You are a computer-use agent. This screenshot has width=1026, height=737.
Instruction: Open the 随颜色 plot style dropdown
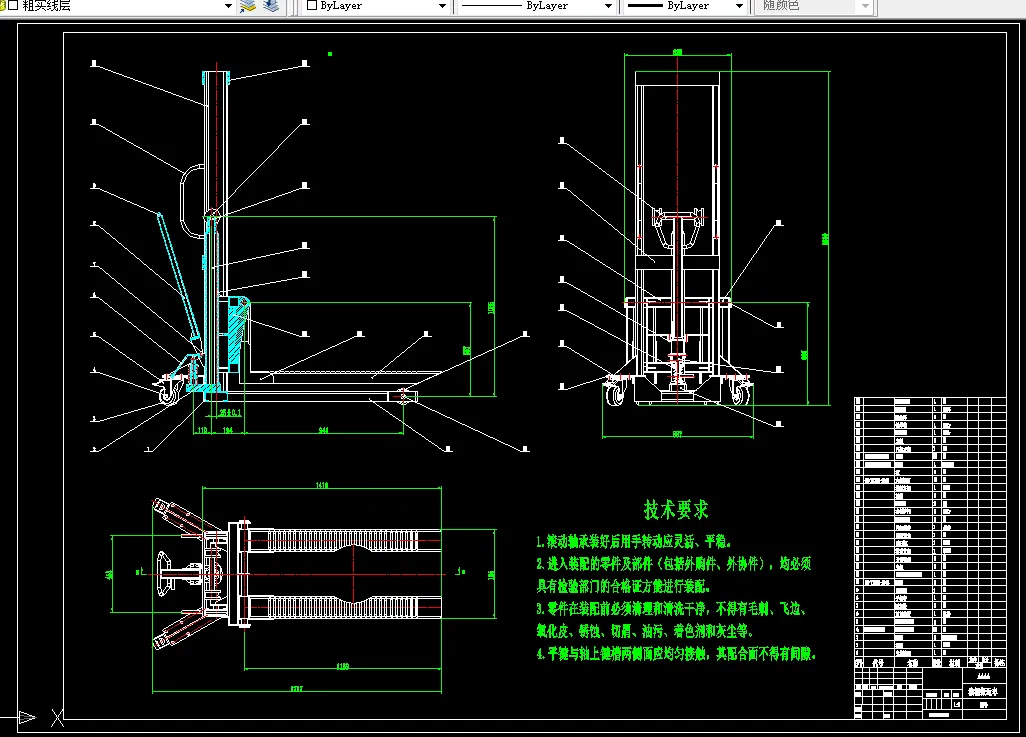815,6
